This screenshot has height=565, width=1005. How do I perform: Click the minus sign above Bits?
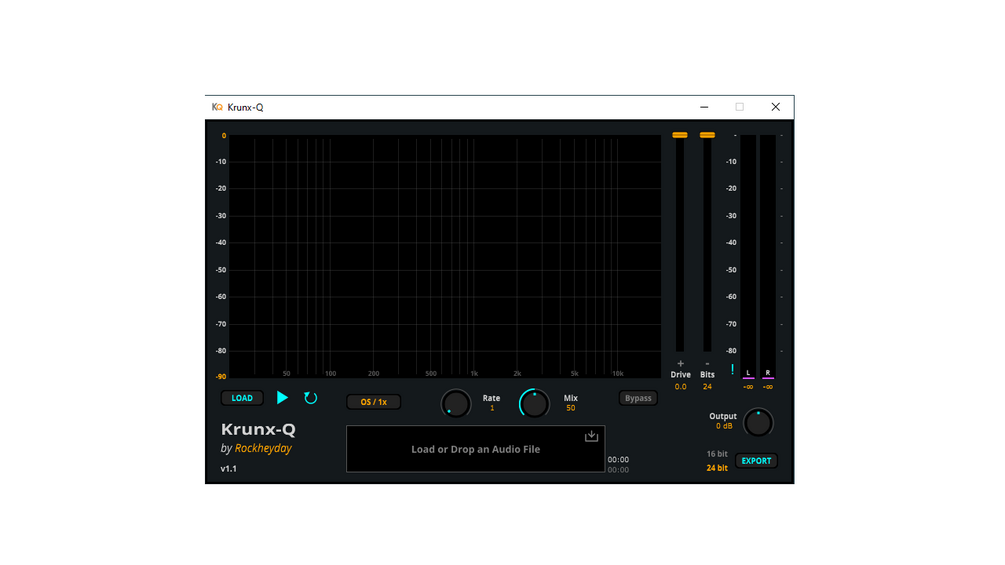coord(707,363)
